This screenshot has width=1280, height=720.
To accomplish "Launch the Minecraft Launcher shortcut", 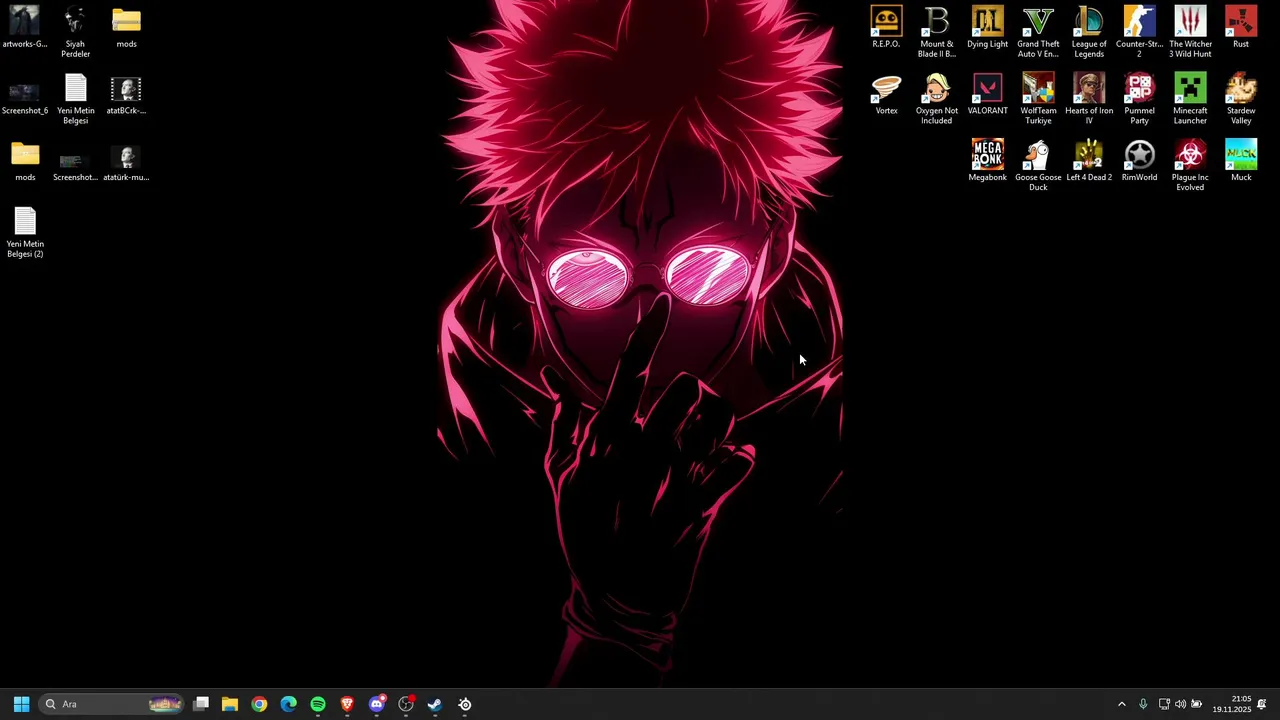I will [1190, 99].
